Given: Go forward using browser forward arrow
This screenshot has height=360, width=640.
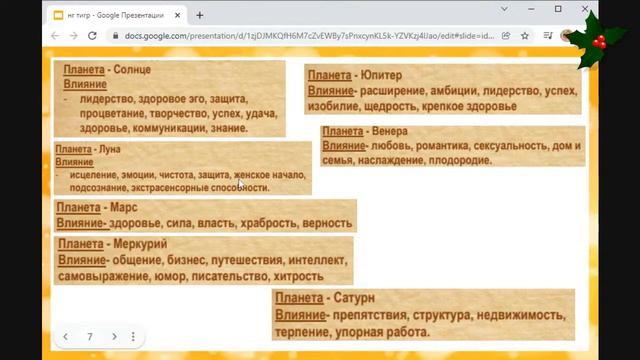Looking at the screenshot, I should pyautogui.click(x=73, y=36).
